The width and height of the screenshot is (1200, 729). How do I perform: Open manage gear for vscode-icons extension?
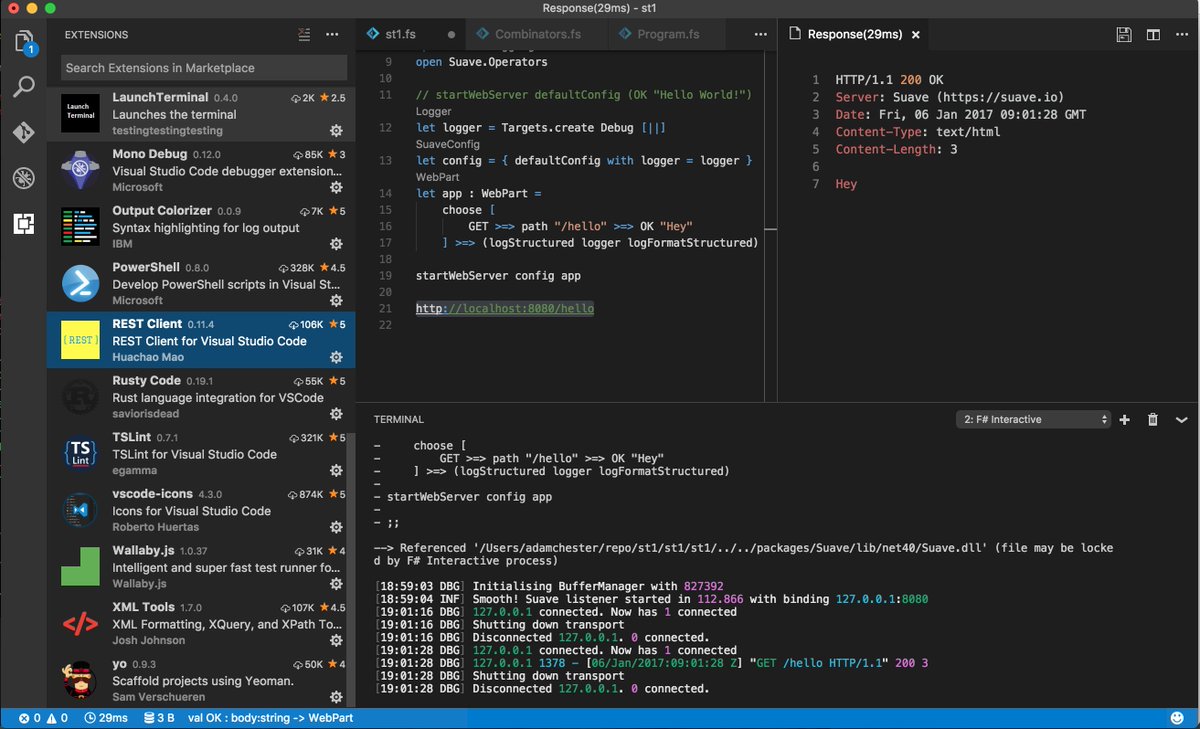(x=336, y=527)
